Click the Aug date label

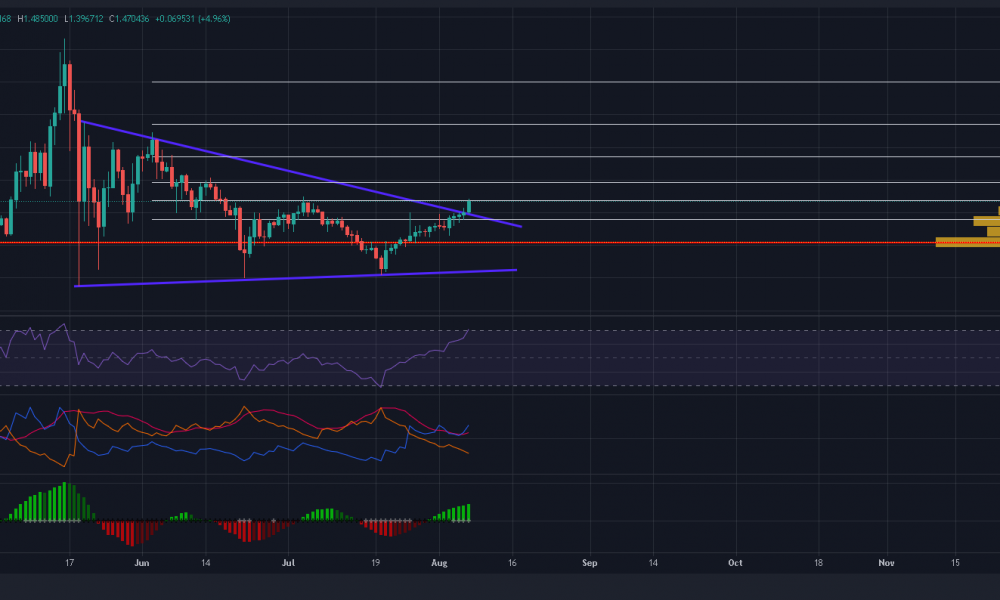click(439, 562)
